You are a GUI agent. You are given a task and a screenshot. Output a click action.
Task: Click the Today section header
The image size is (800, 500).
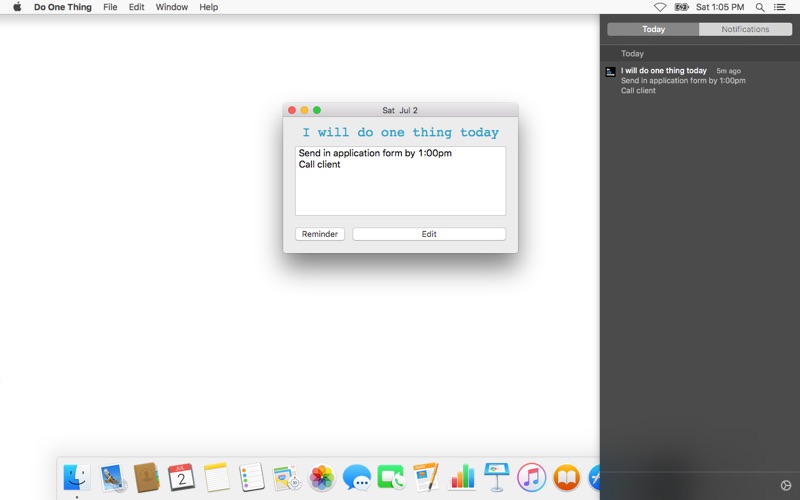pos(632,53)
